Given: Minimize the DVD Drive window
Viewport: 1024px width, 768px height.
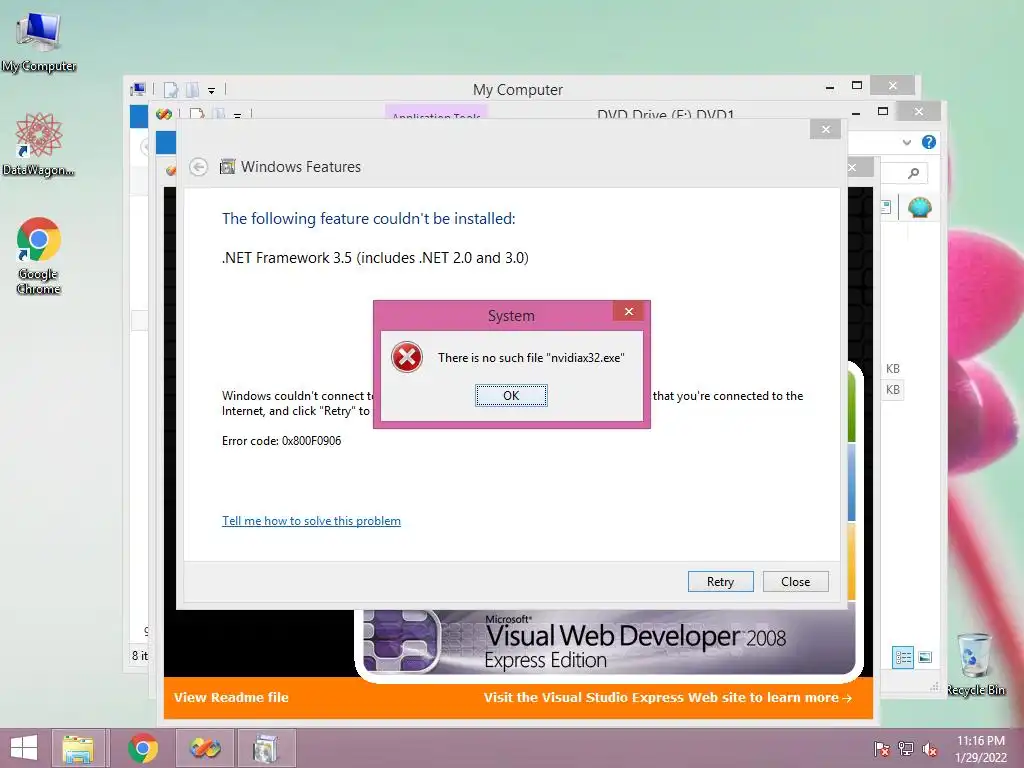Looking at the screenshot, I should pyautogui.click(x=856, y=112).
